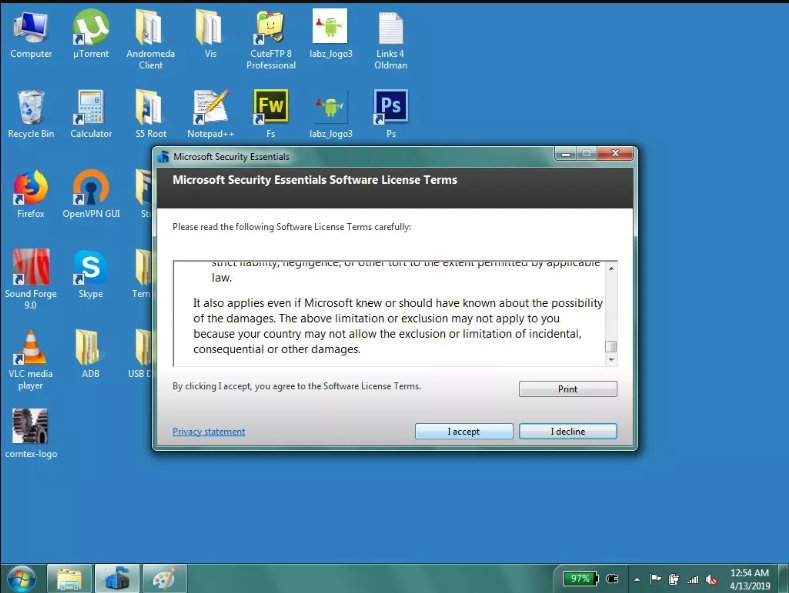Open the Privacy statement link
This screenshot has height=593, width=789.
coord(209,432)
